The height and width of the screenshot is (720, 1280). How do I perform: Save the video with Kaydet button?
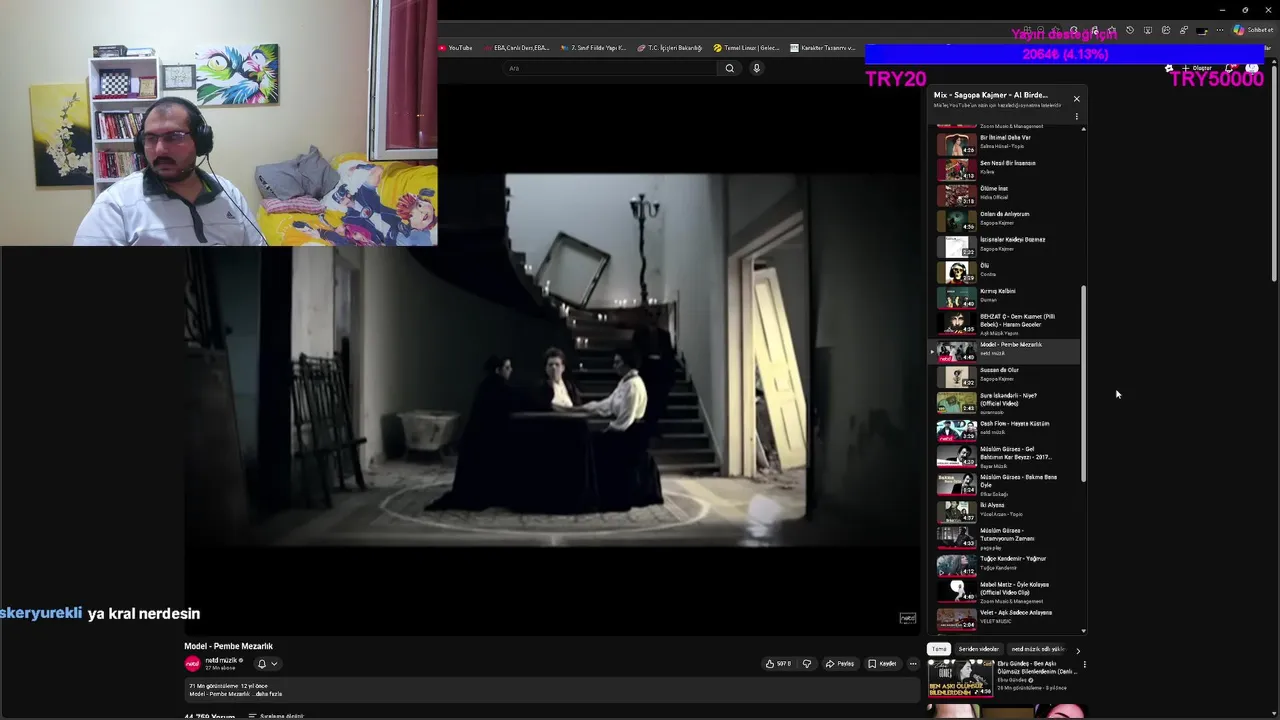click(x=882, y=664)
